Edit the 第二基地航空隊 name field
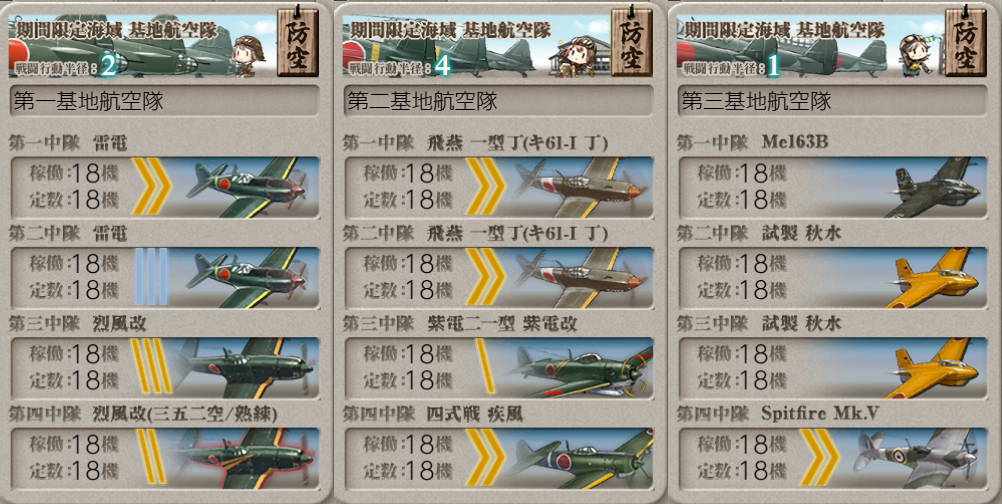The width and height of the screenshot is (1002, 504). point(498,101)
